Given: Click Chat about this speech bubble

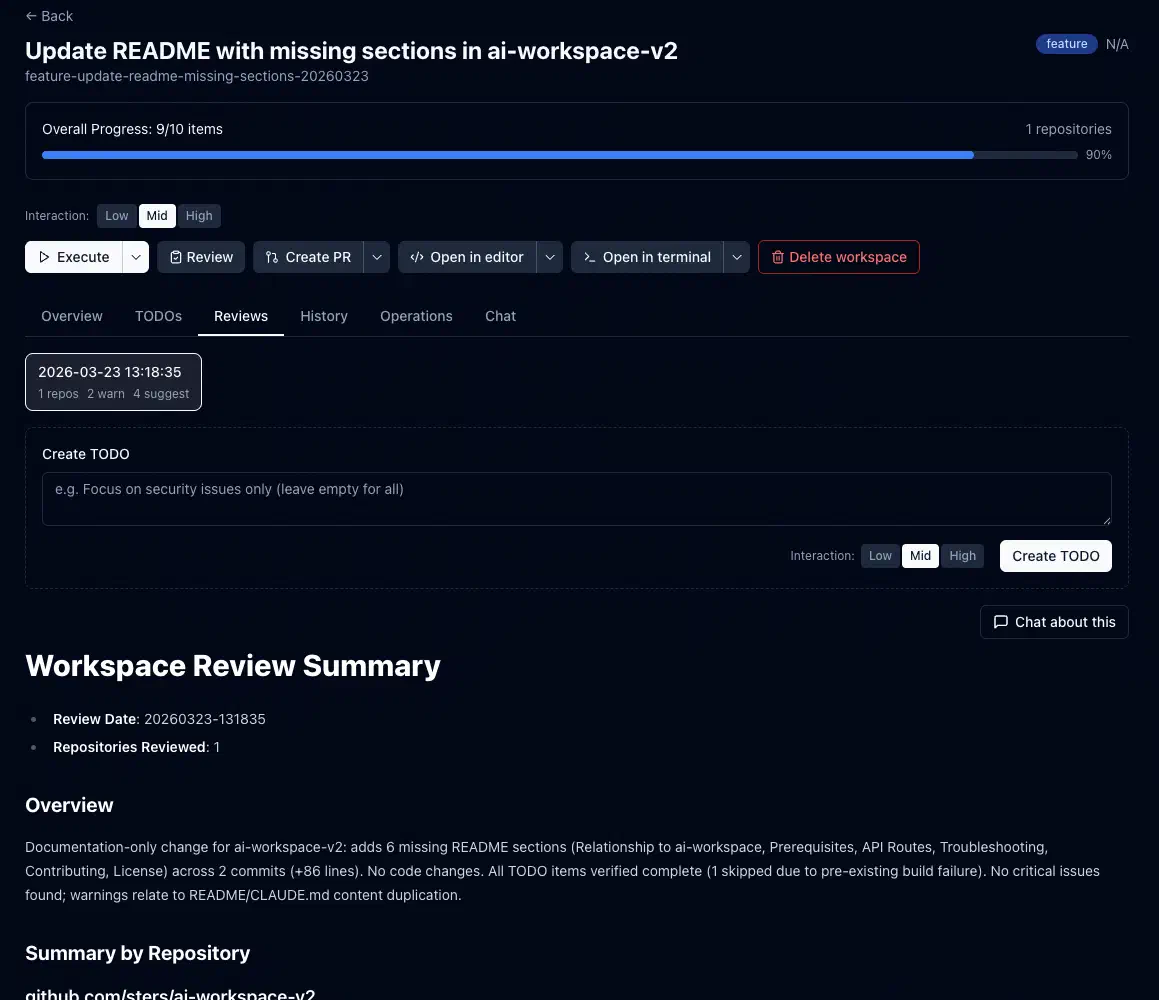Looking at the screenshot, I should [1000, 622].
